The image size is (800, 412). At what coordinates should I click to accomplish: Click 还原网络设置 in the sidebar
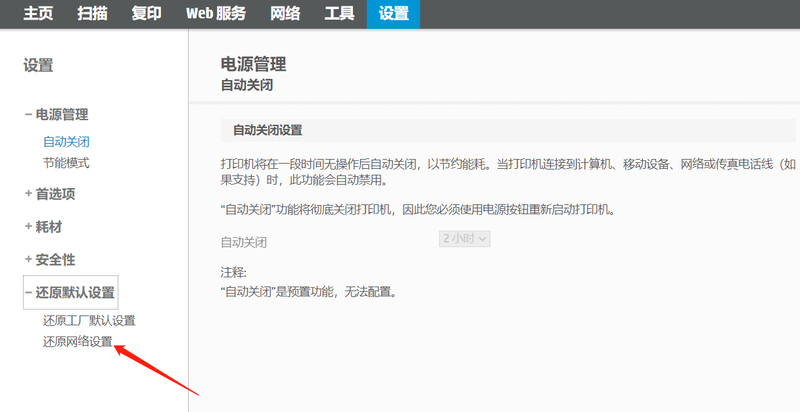point(77,342)
